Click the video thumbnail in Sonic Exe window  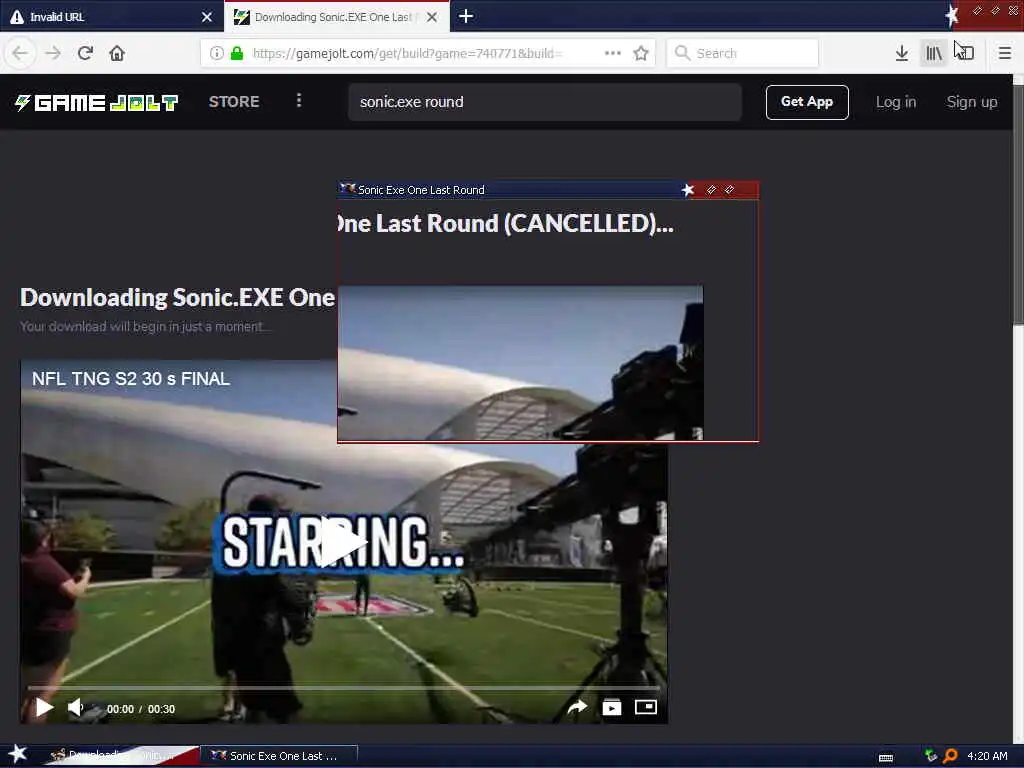click(x=520, y=362)
